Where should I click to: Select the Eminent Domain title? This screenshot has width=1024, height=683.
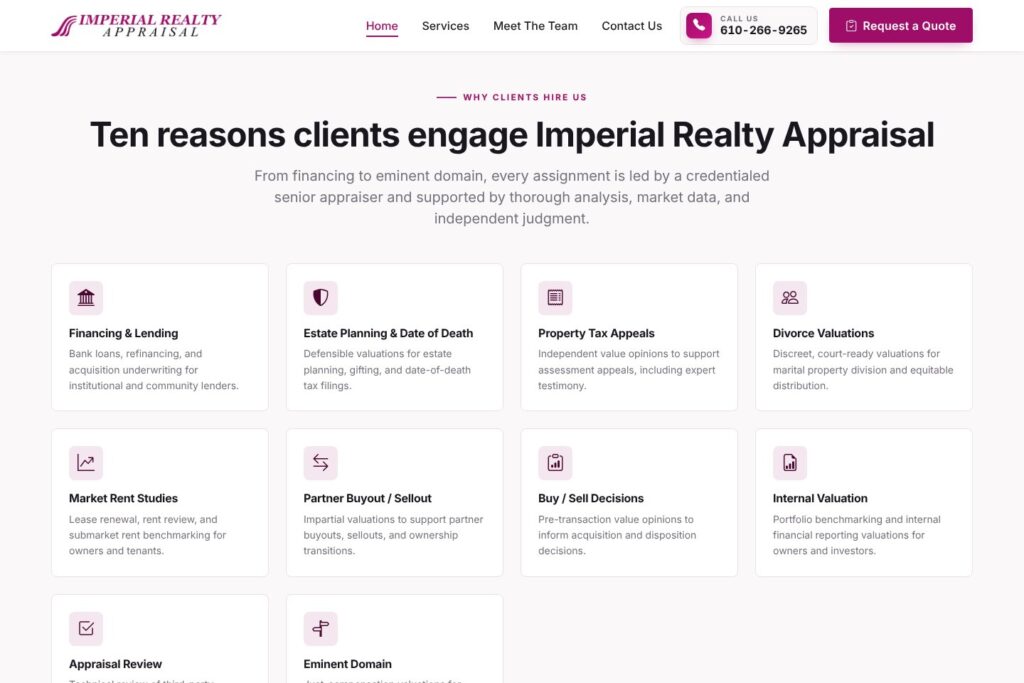tap(347, 664)
